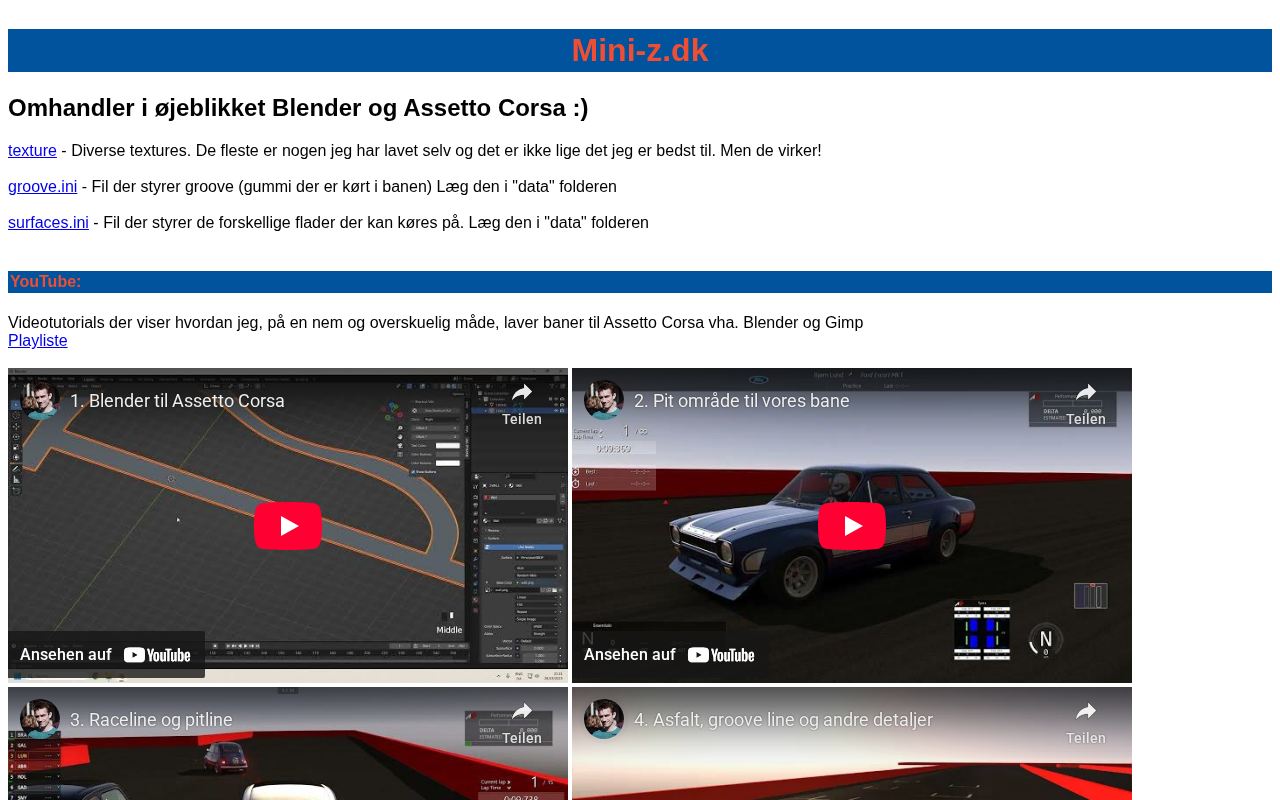Viewport: 1280px width, 800px height.
Task: Click title '2. Pit område til vores bane'
Action: [742, 401]
